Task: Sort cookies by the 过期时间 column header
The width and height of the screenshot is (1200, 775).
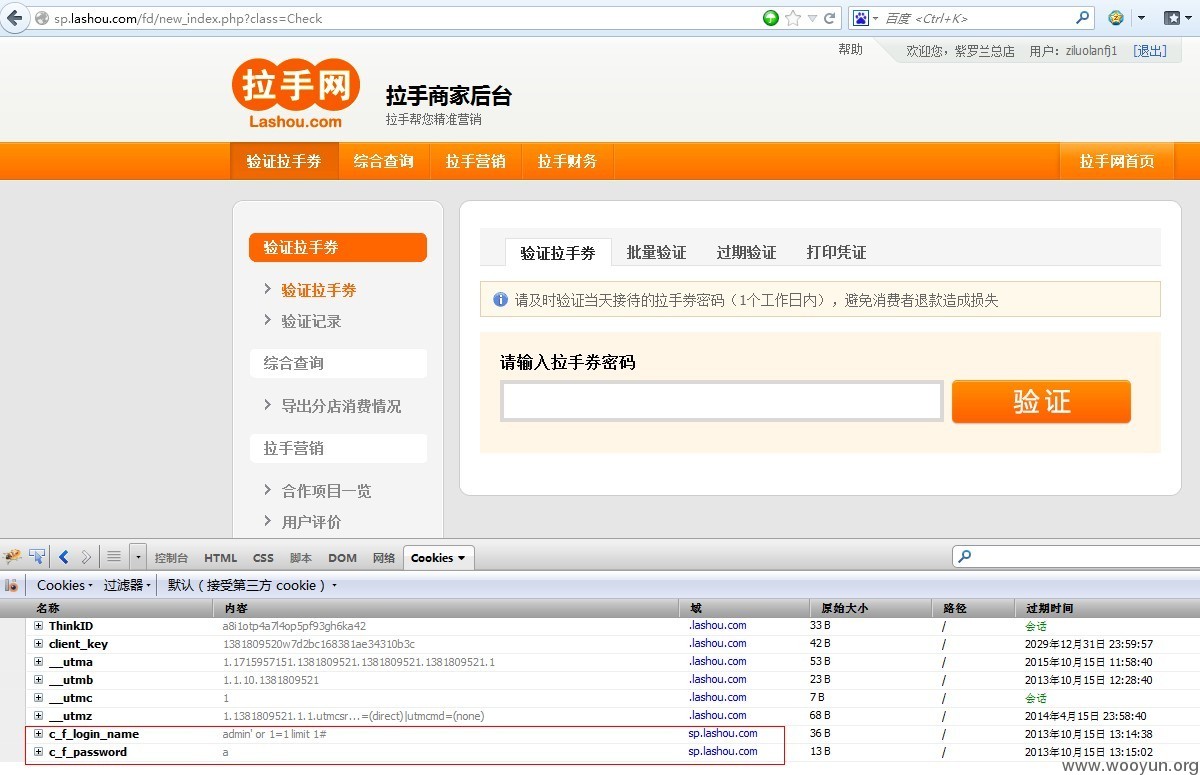Action: [x=1107, y=608]
